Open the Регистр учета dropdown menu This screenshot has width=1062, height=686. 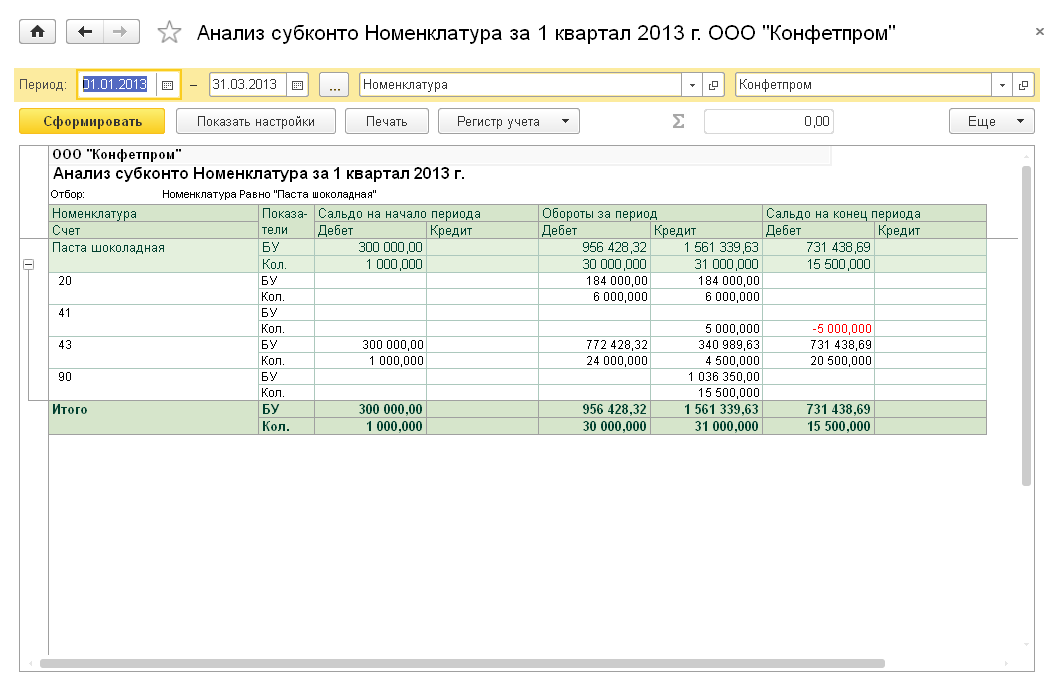pyautogui.click(x=509, y=121)
